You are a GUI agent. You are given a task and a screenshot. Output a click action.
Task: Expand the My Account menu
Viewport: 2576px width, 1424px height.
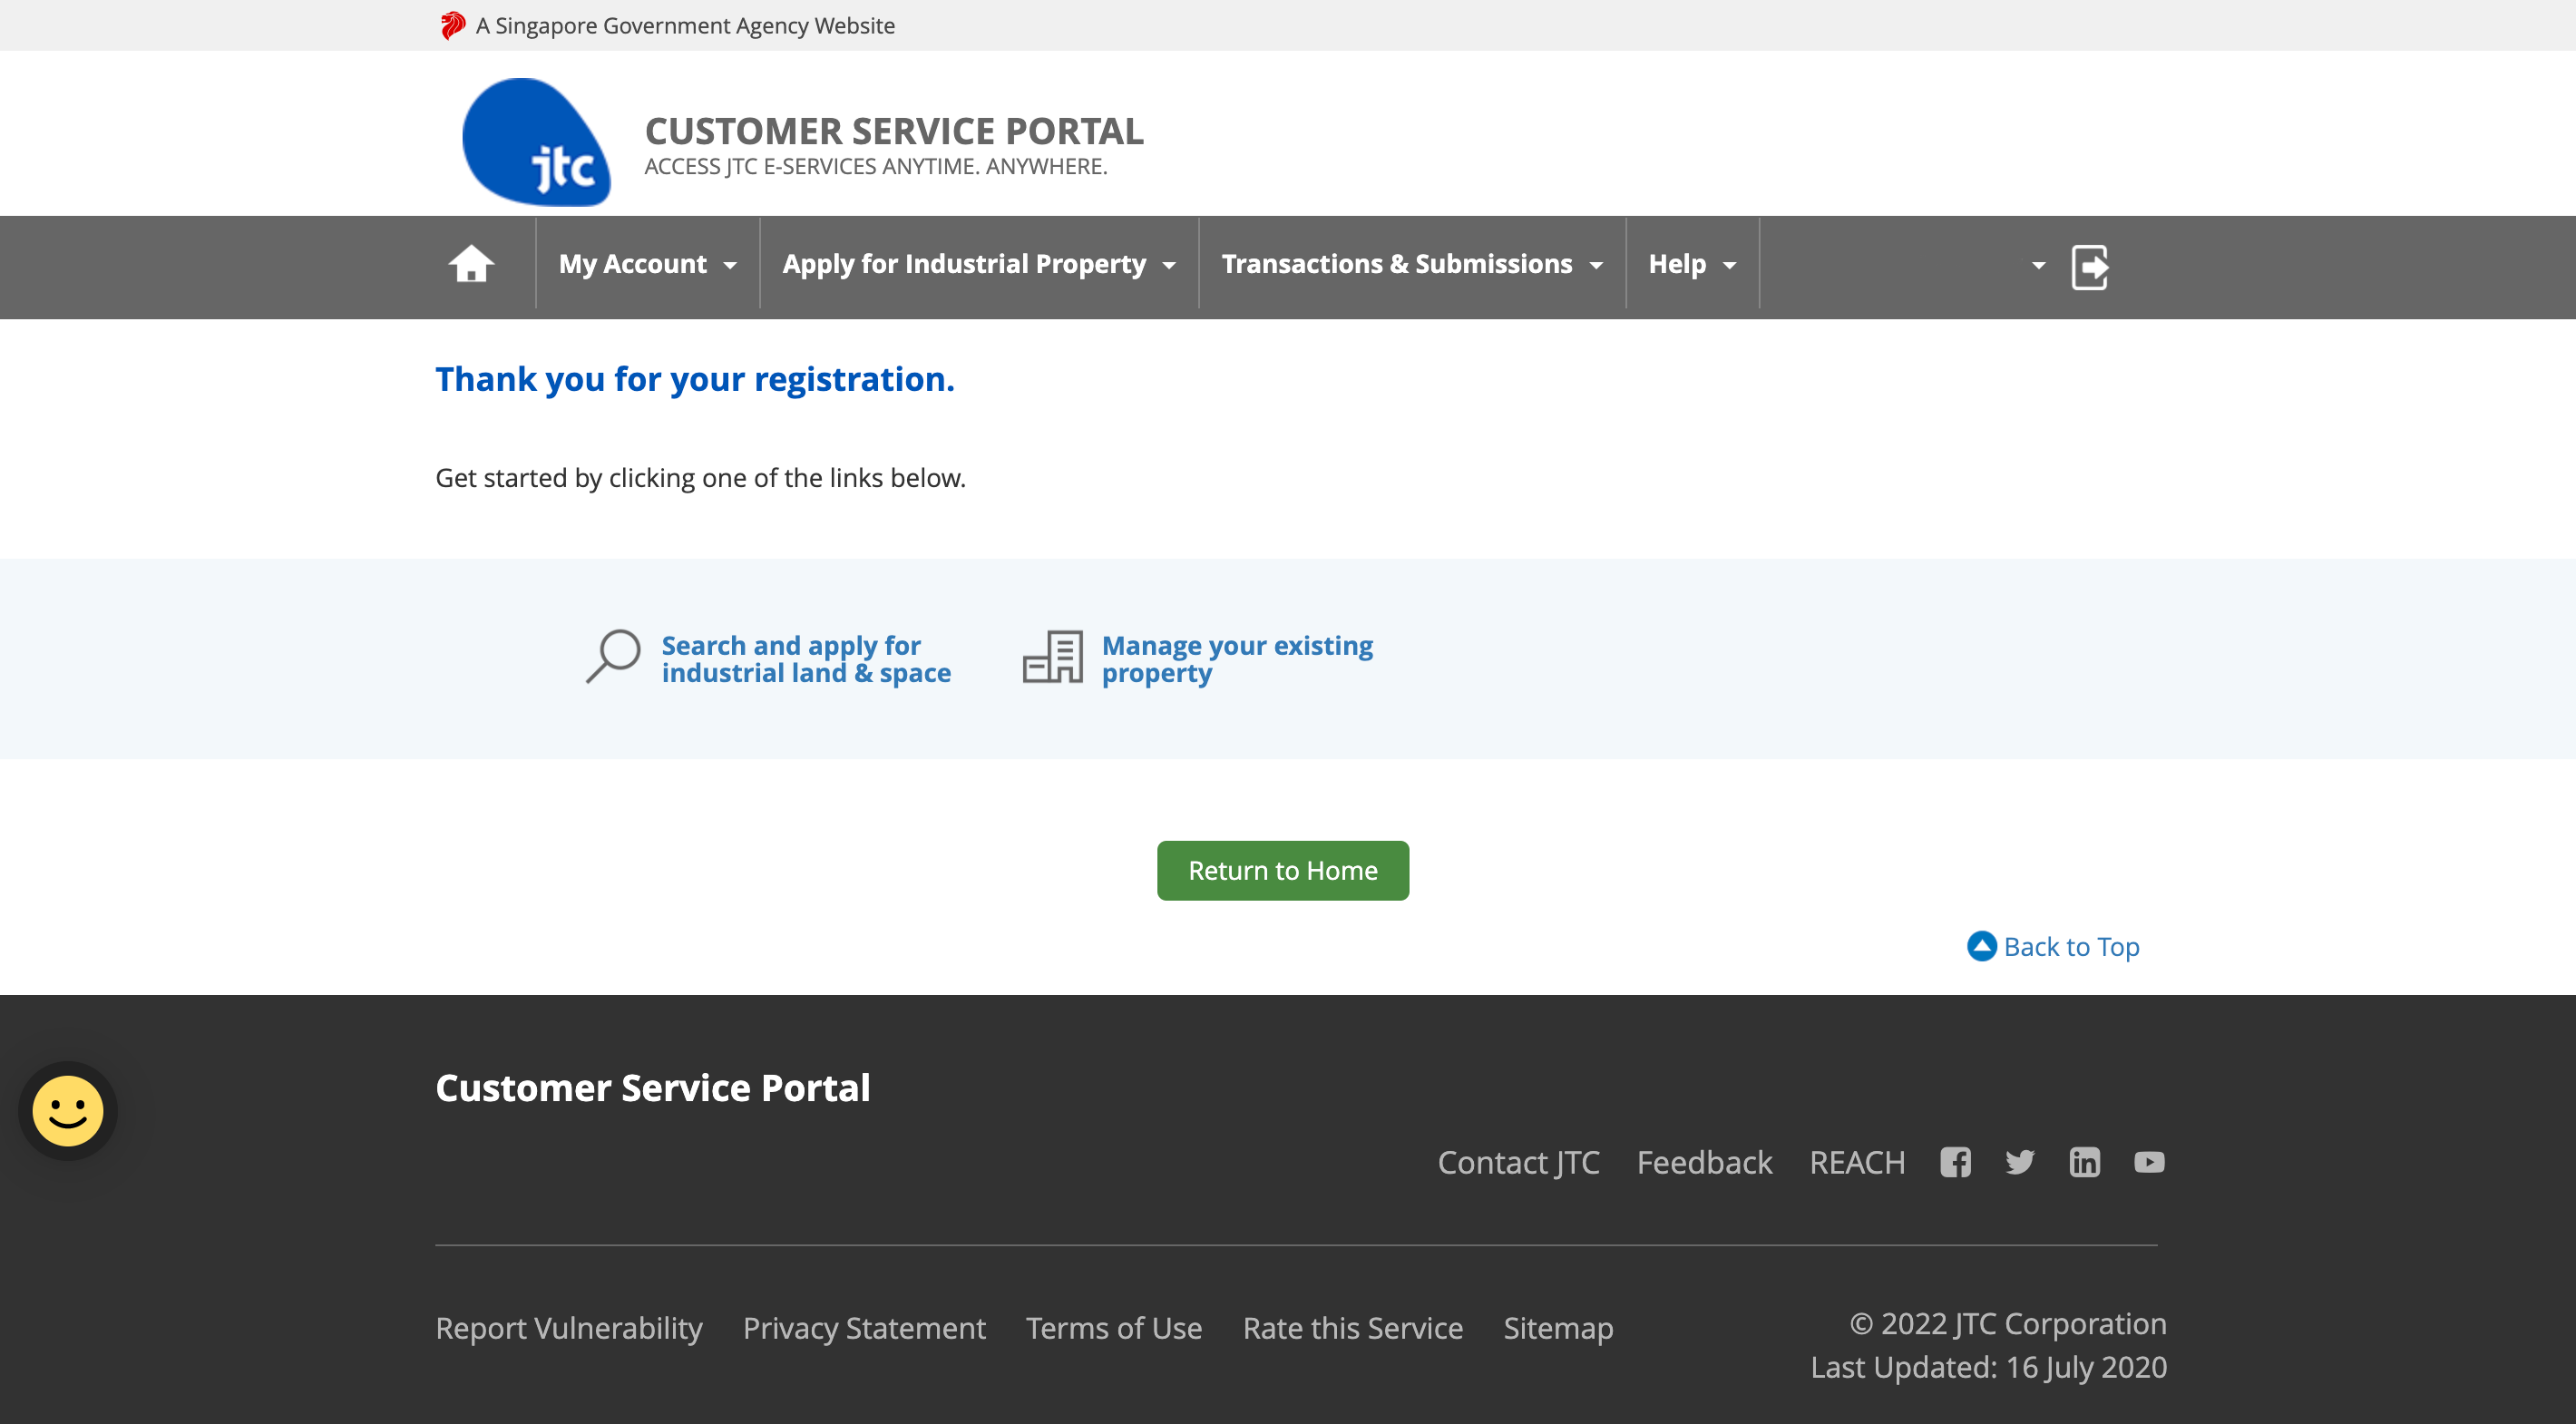click(x=648, y=264)
